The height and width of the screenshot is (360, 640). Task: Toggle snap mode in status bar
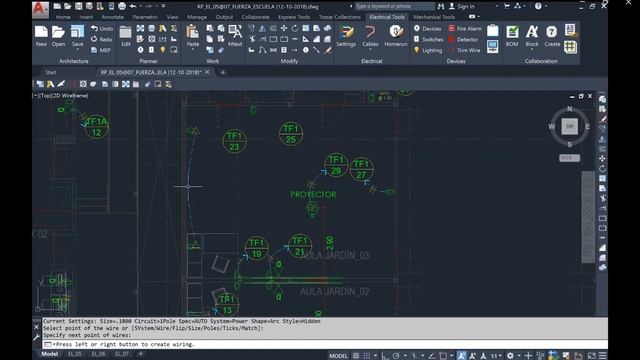point(367,356)
